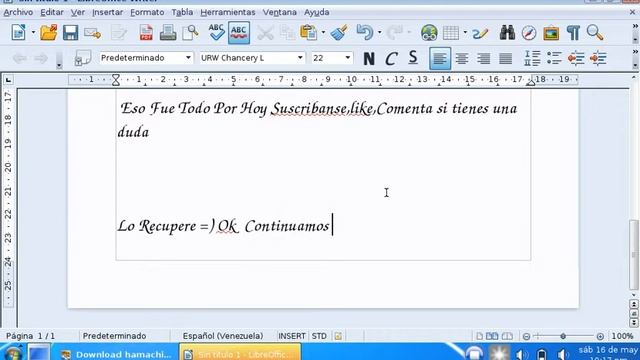Print the document with printer icon
640x360 pixels.
click(x=168, y=33)
